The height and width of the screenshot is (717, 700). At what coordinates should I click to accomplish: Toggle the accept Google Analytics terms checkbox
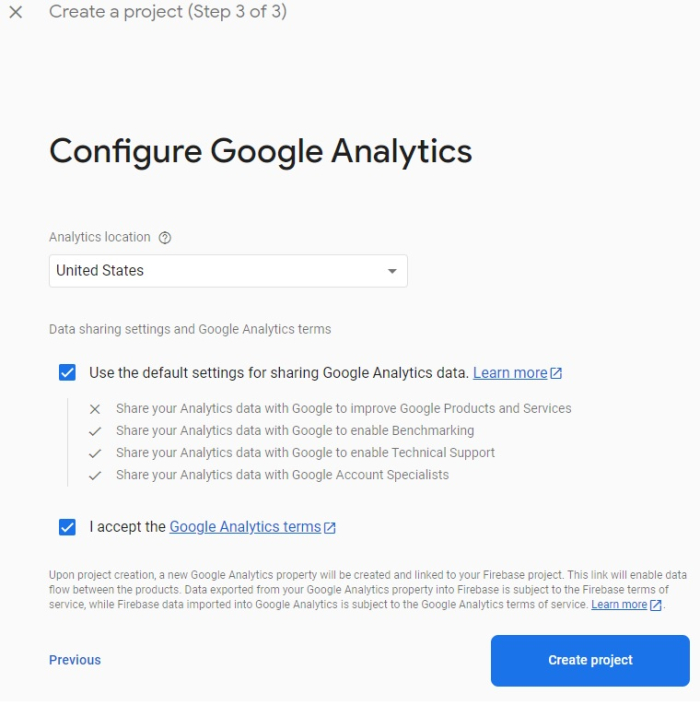[x=67, y=527]
